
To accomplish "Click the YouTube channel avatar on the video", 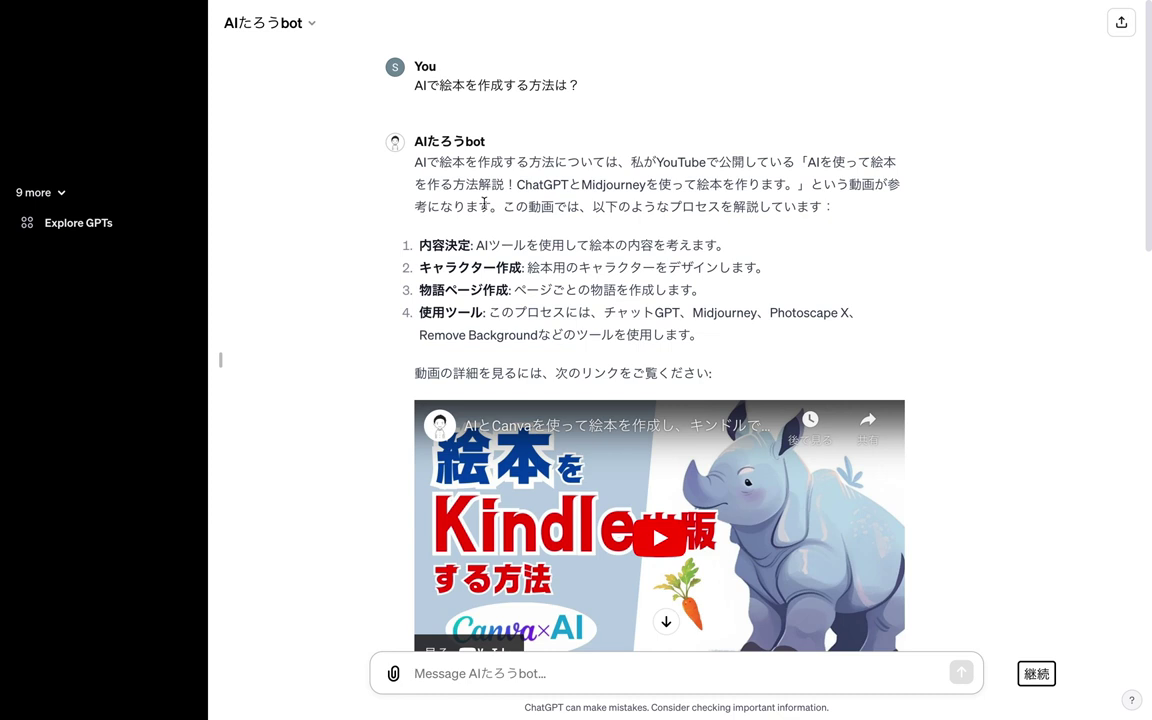I will pyautogui.click(x=439, y=425).
